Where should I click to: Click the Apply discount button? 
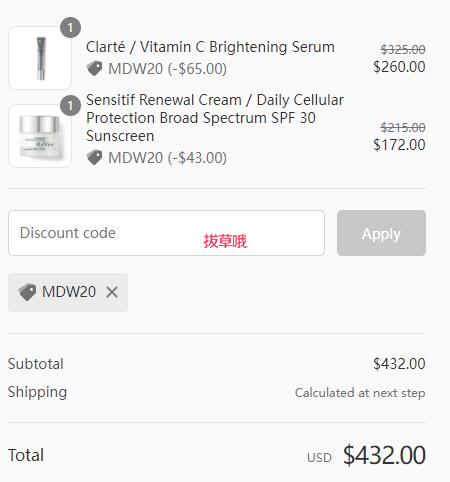381,233
